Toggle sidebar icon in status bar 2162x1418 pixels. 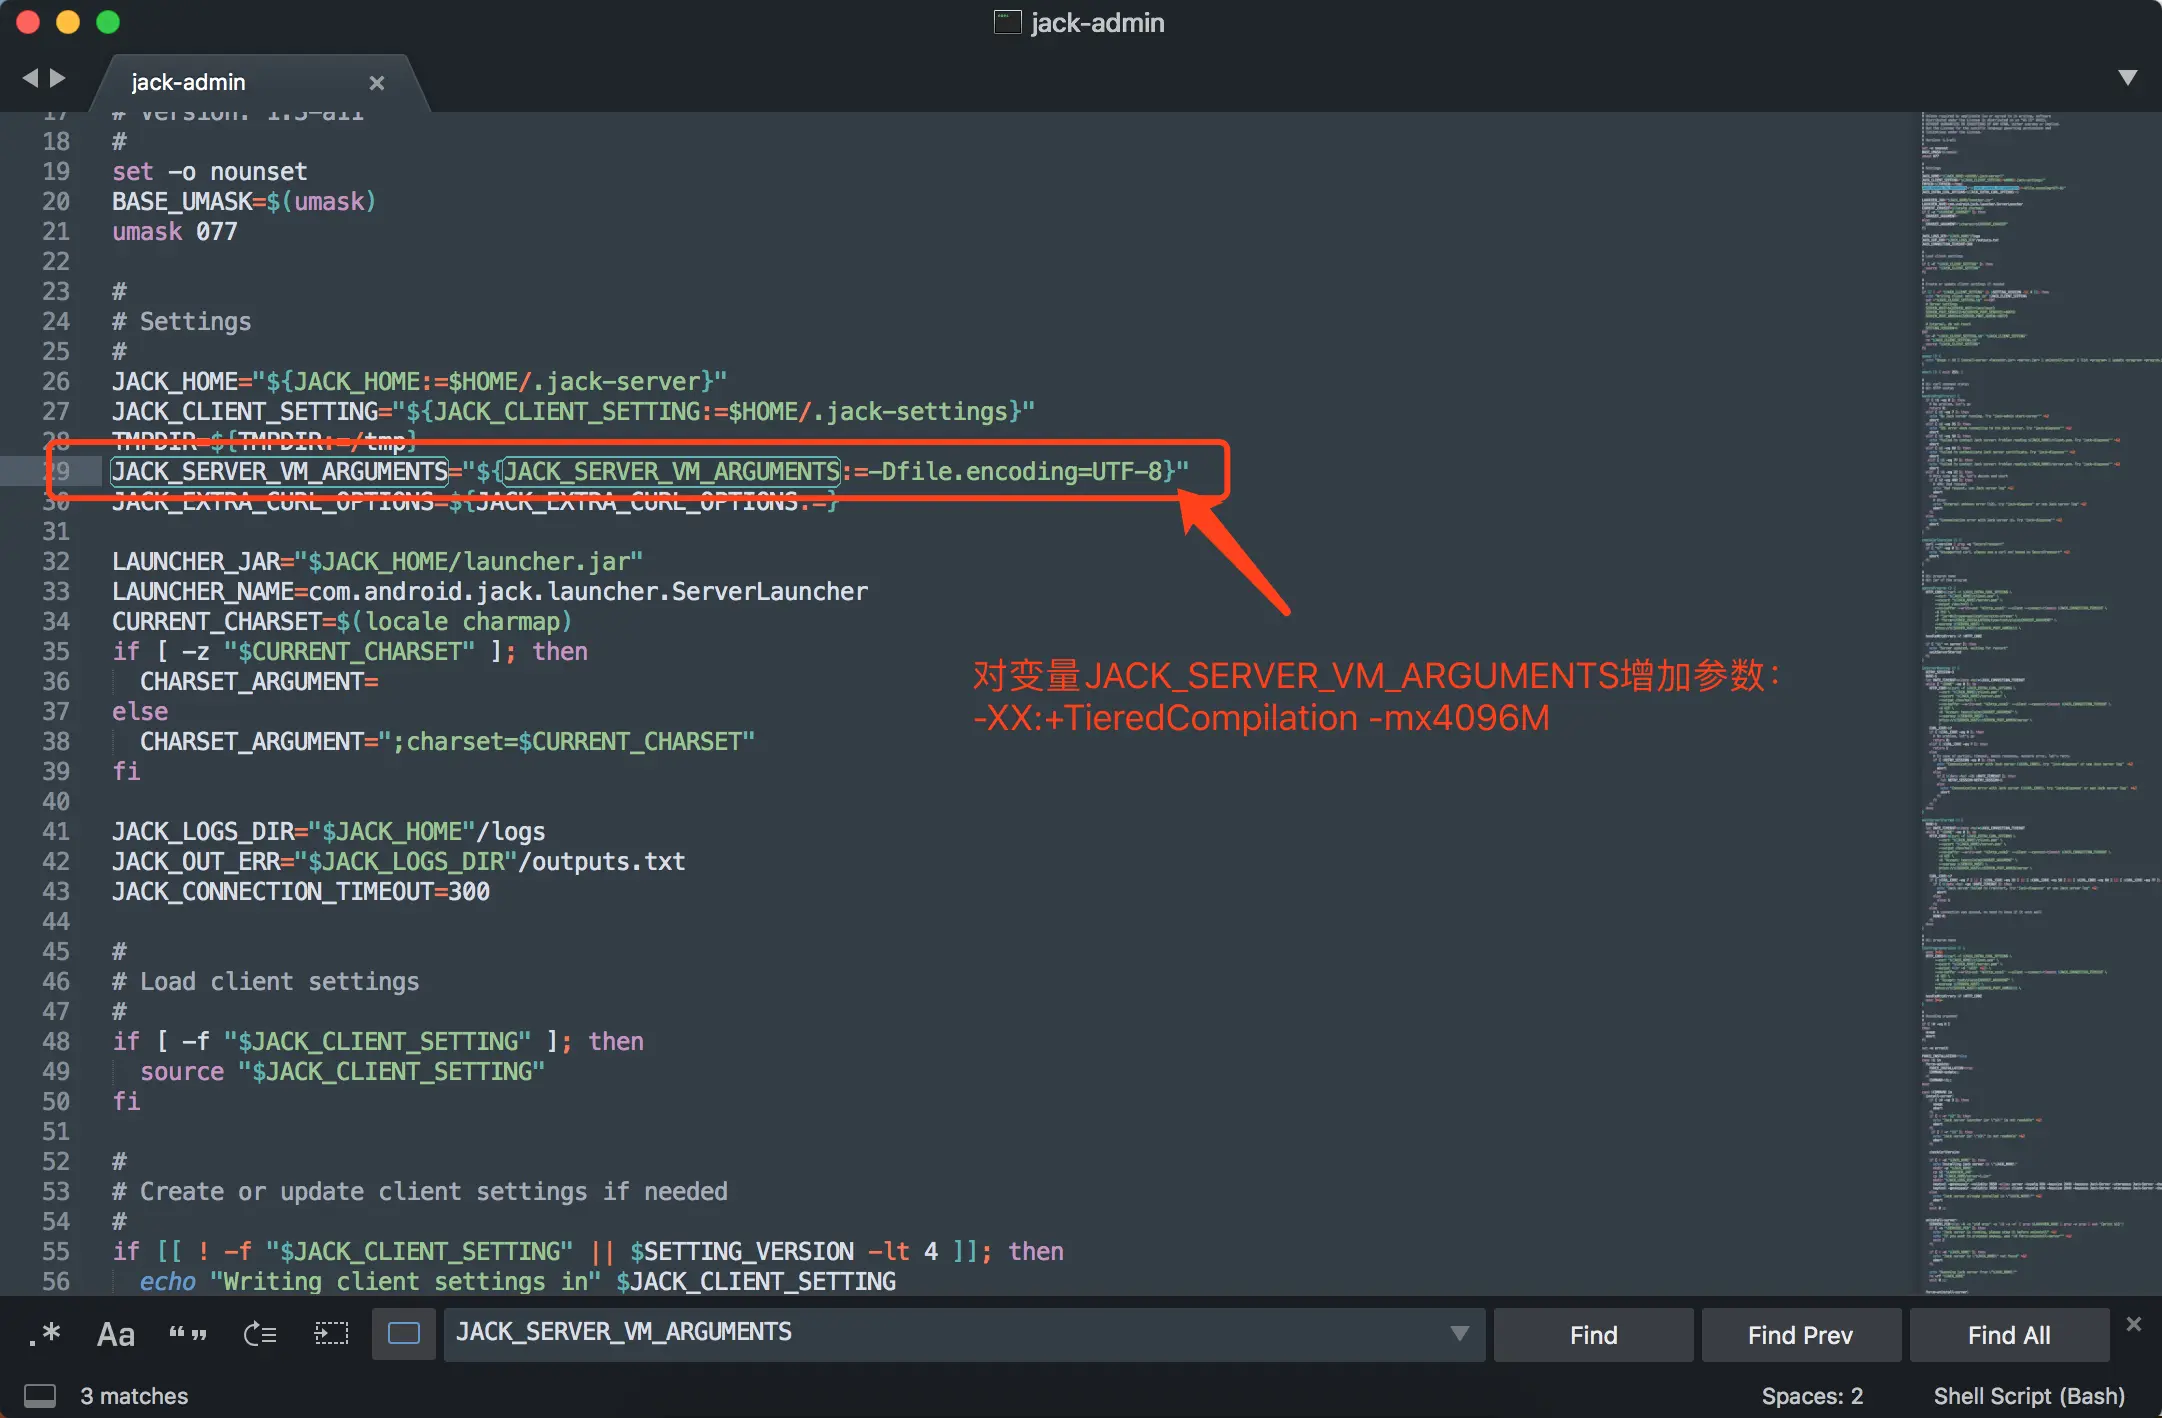[x=40, y=1395]
